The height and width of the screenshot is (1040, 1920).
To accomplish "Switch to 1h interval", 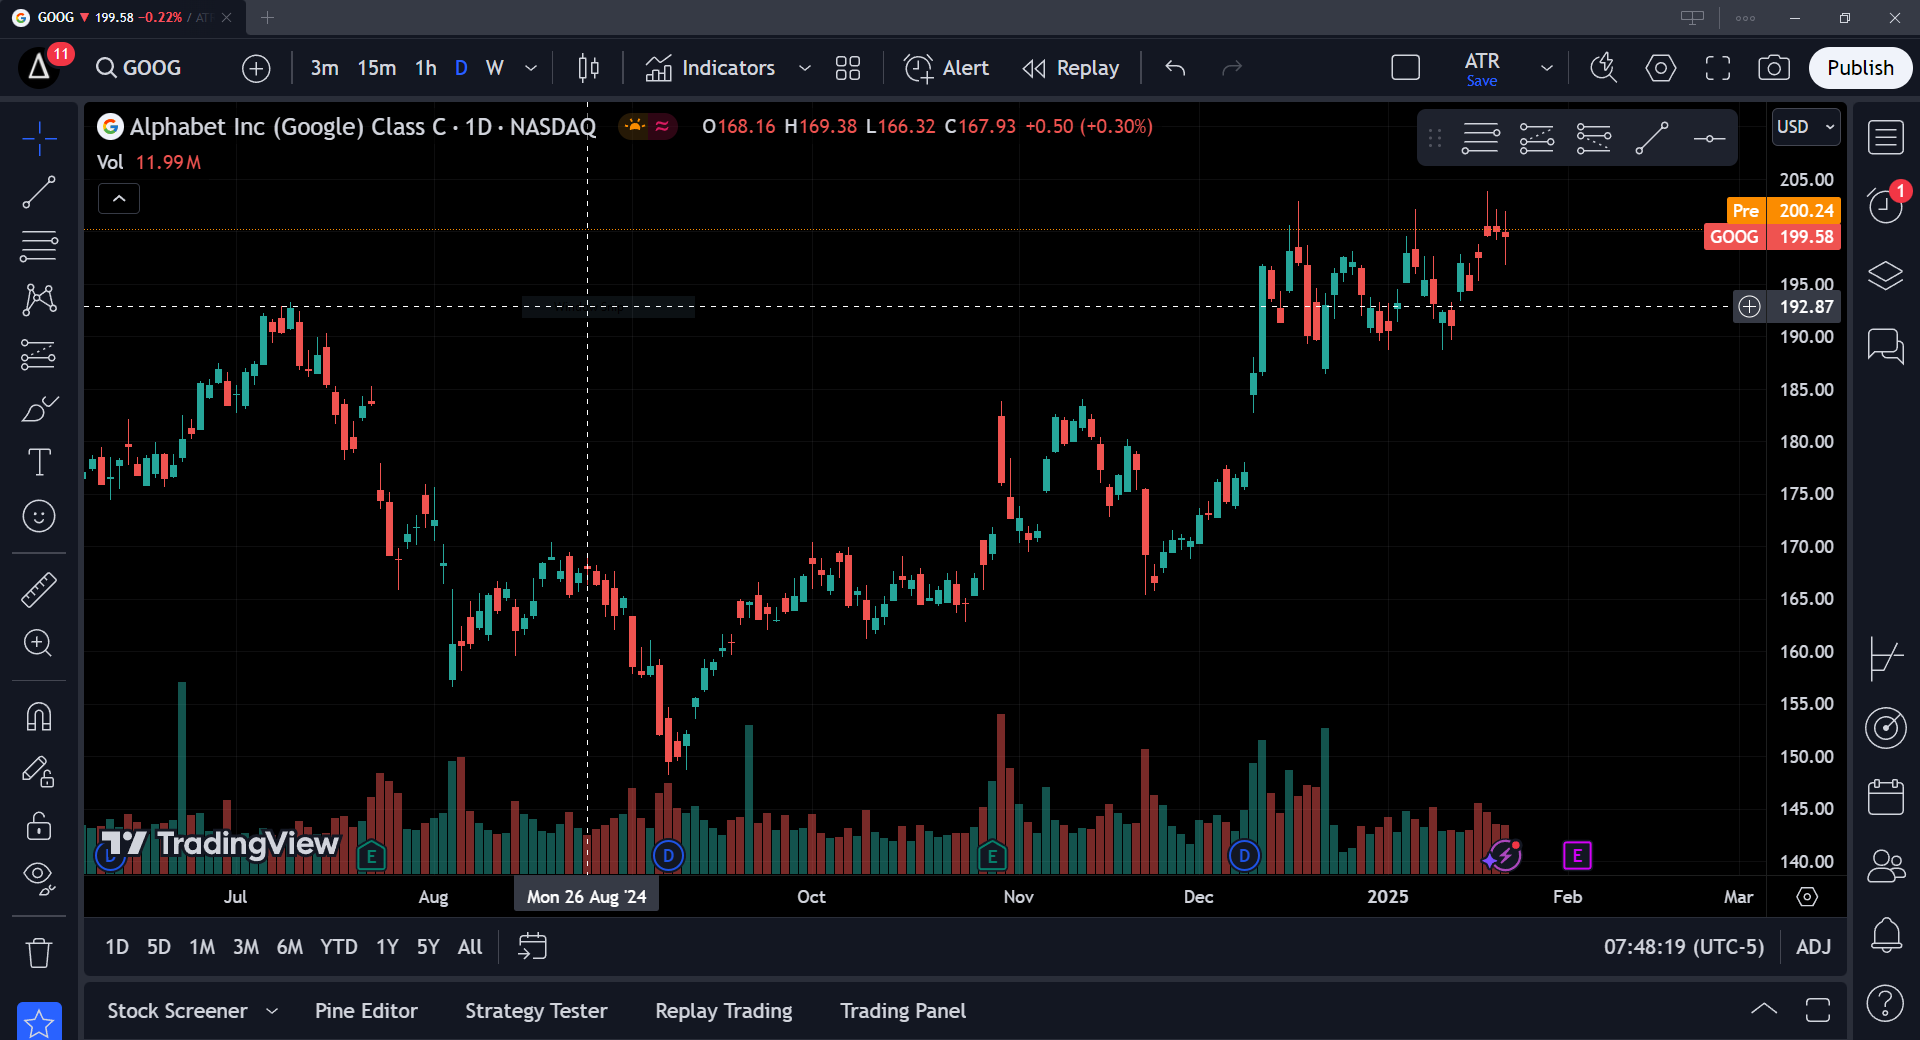I will [426, 68].
